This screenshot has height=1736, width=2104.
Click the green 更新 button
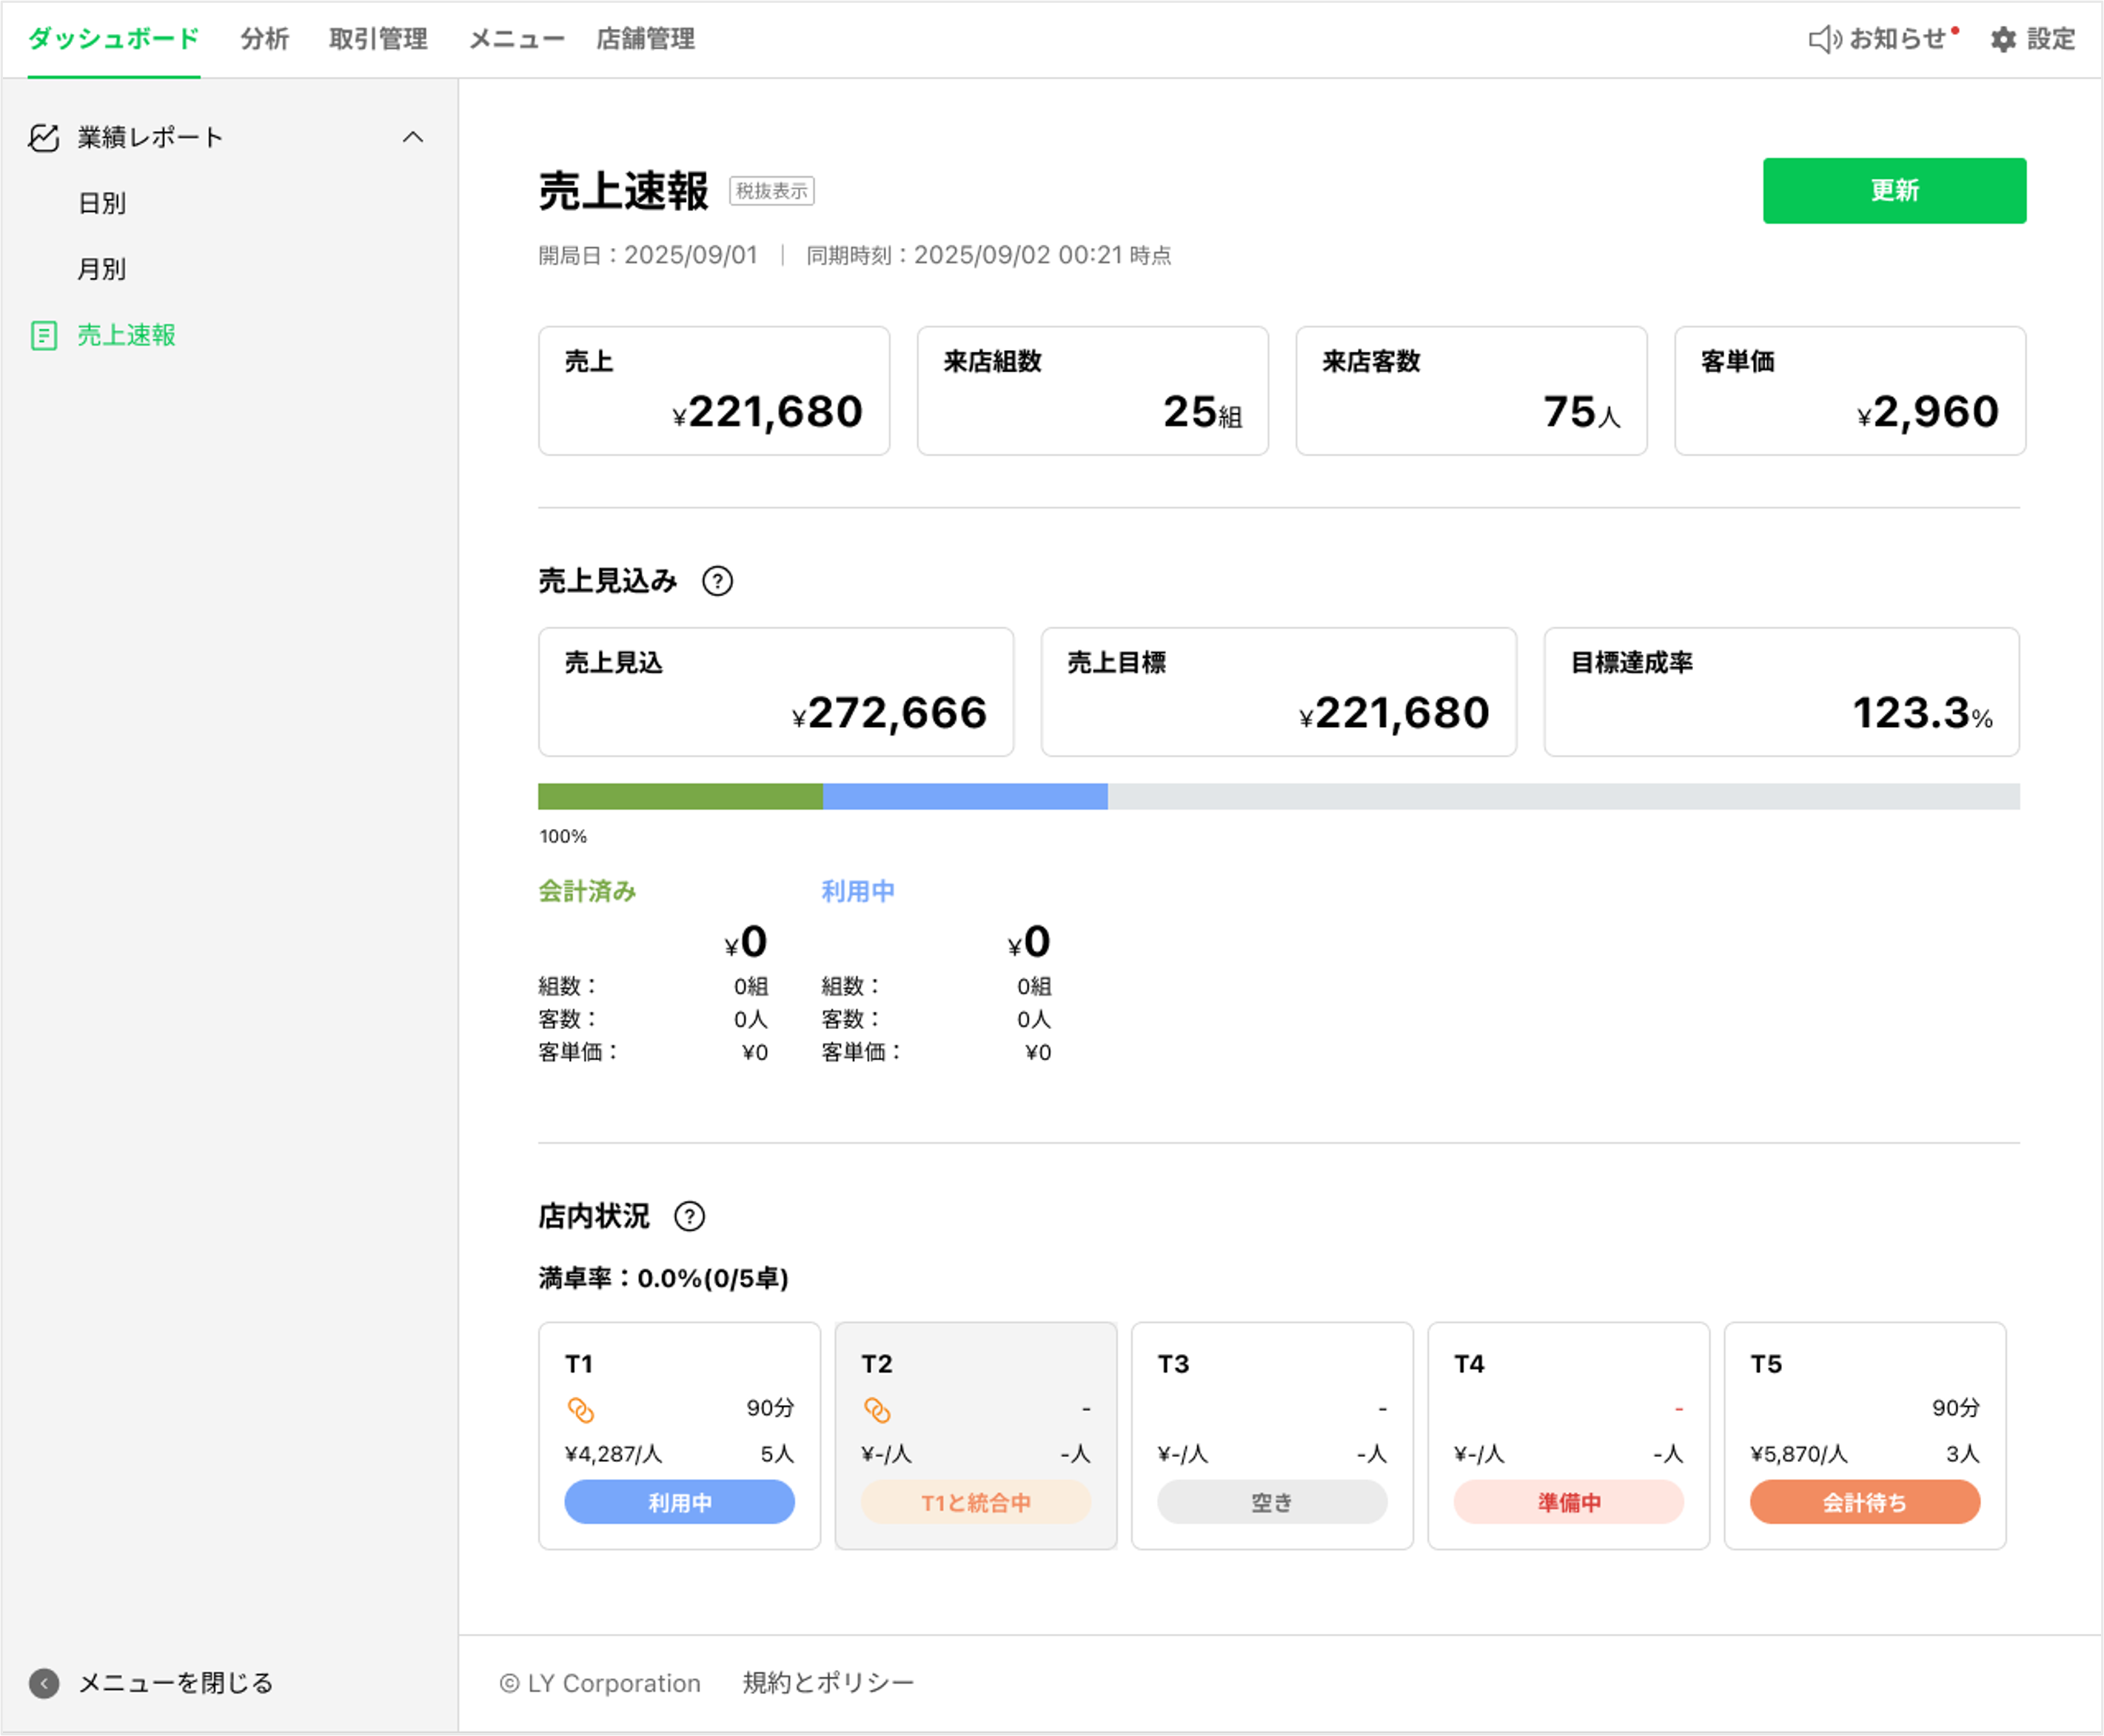click(x=1894, y=190)
